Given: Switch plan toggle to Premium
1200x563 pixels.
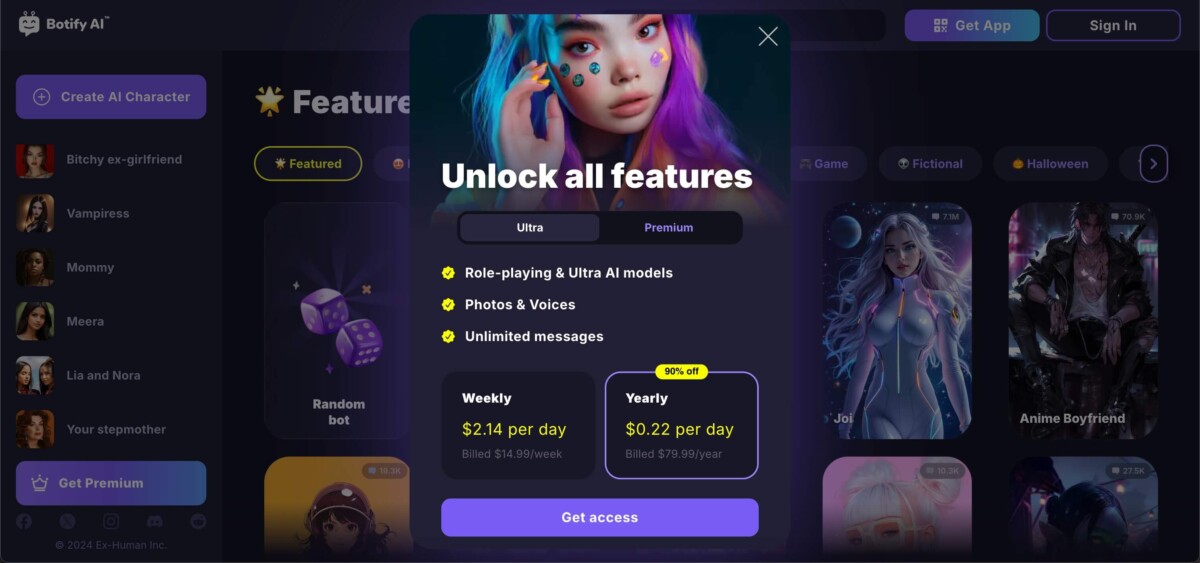Looking at the screenshot, I should (x=669, y=228).
